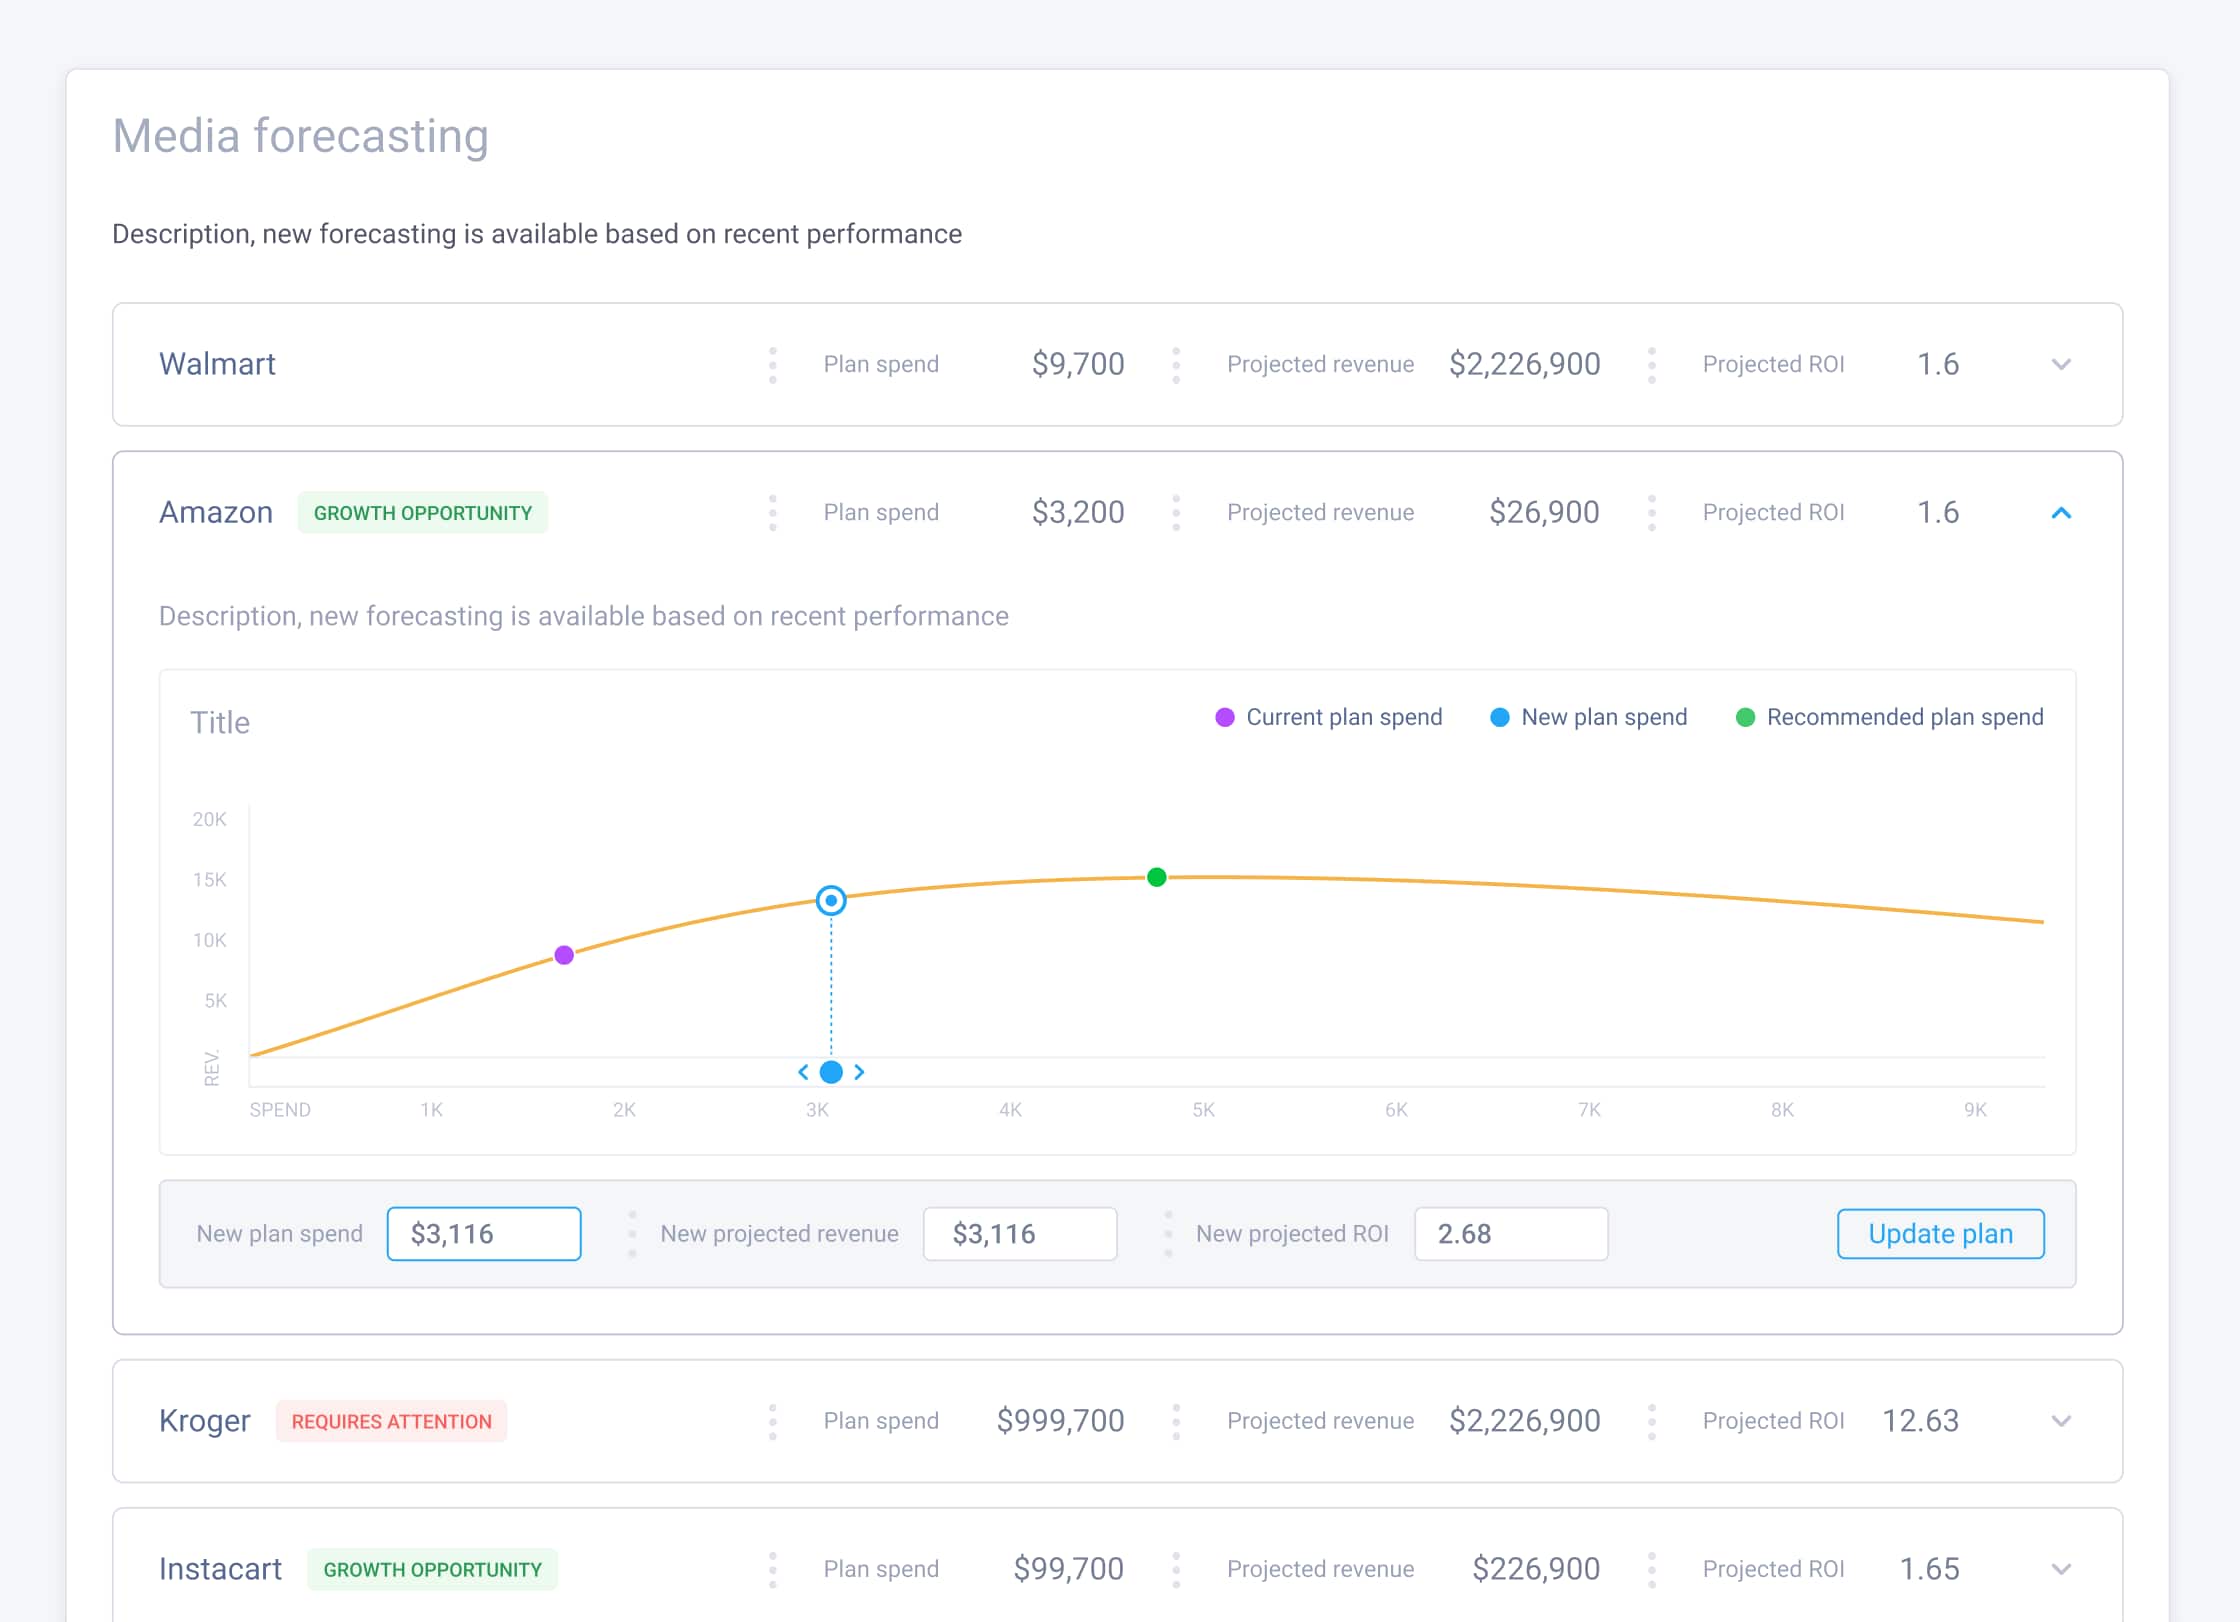The width and height of the screenshot is (2240, 1622).
Task: Click the blue spend slider handle
Action: click(831, 1072)
